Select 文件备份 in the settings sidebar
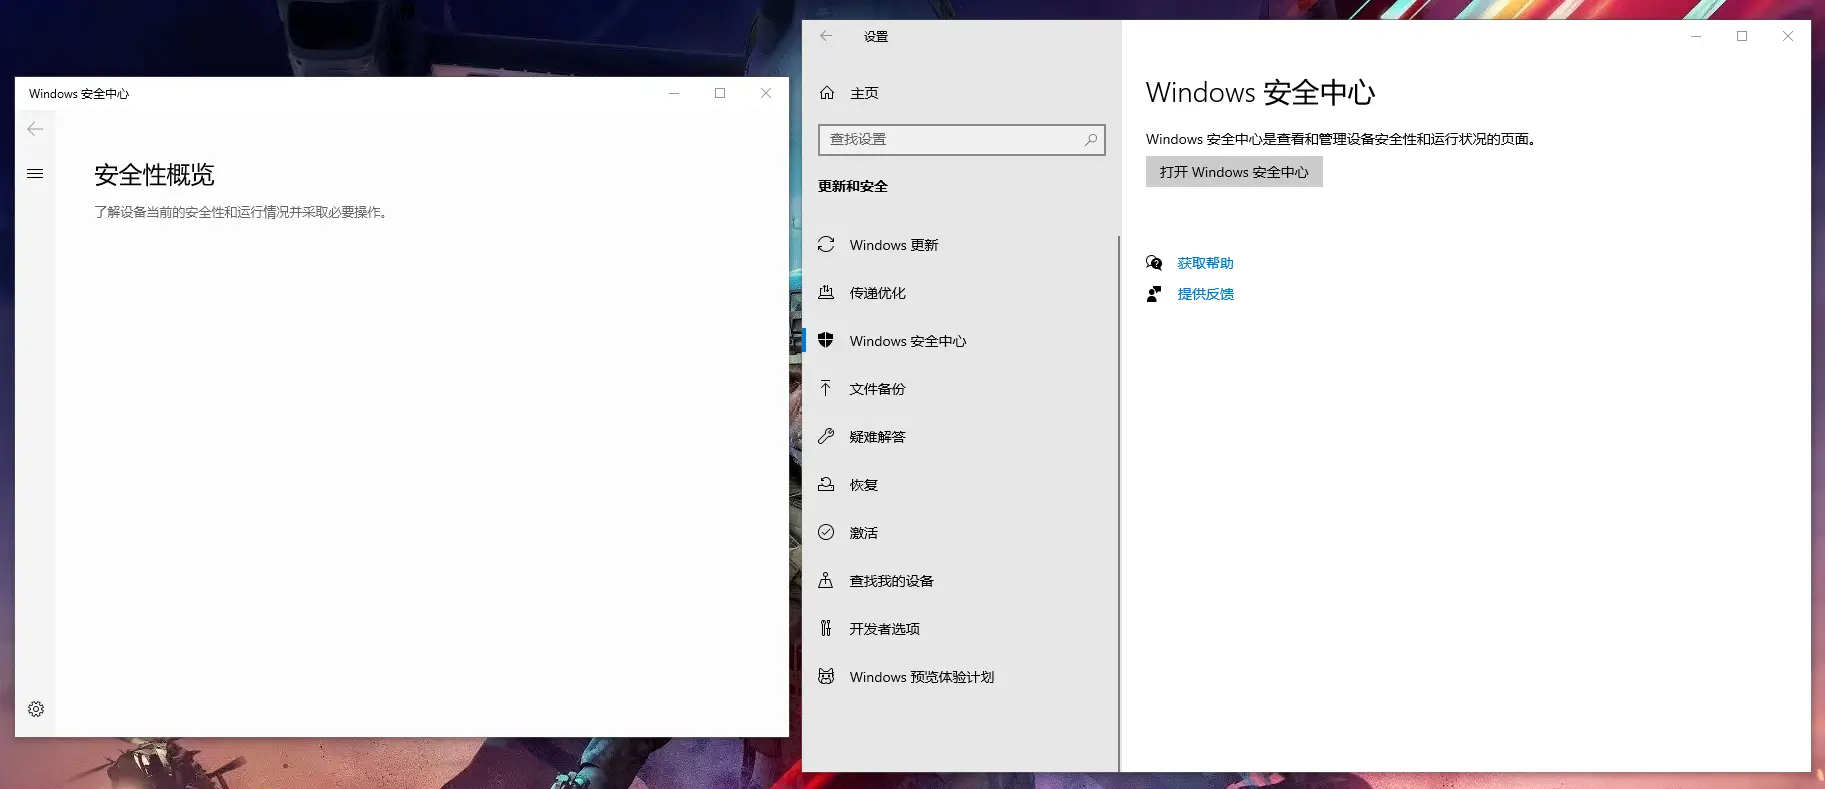This screenshot has width=1825, height=789. 877,389
